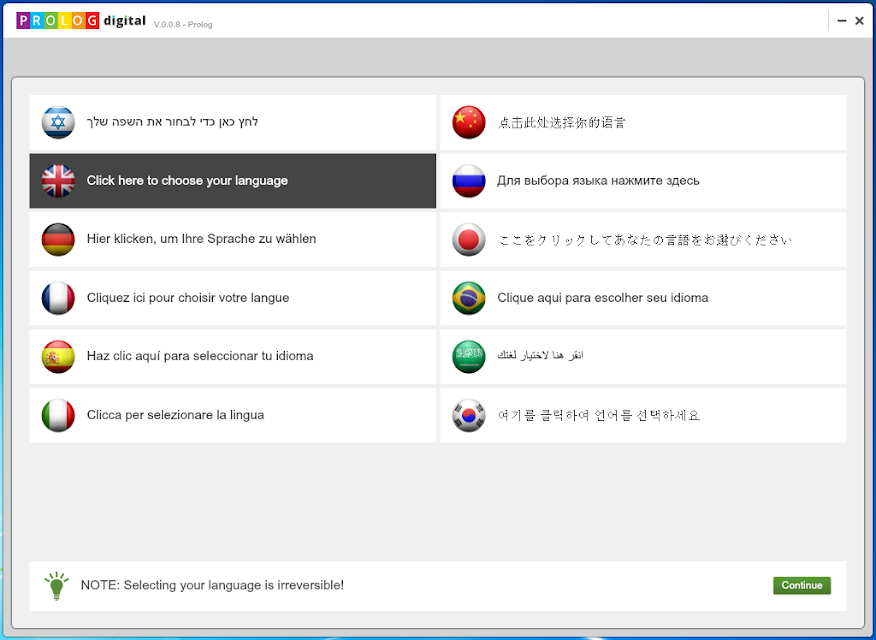Click the green Continue button
Viewport: 876px width, 640px height.
(x=802, y=585)
